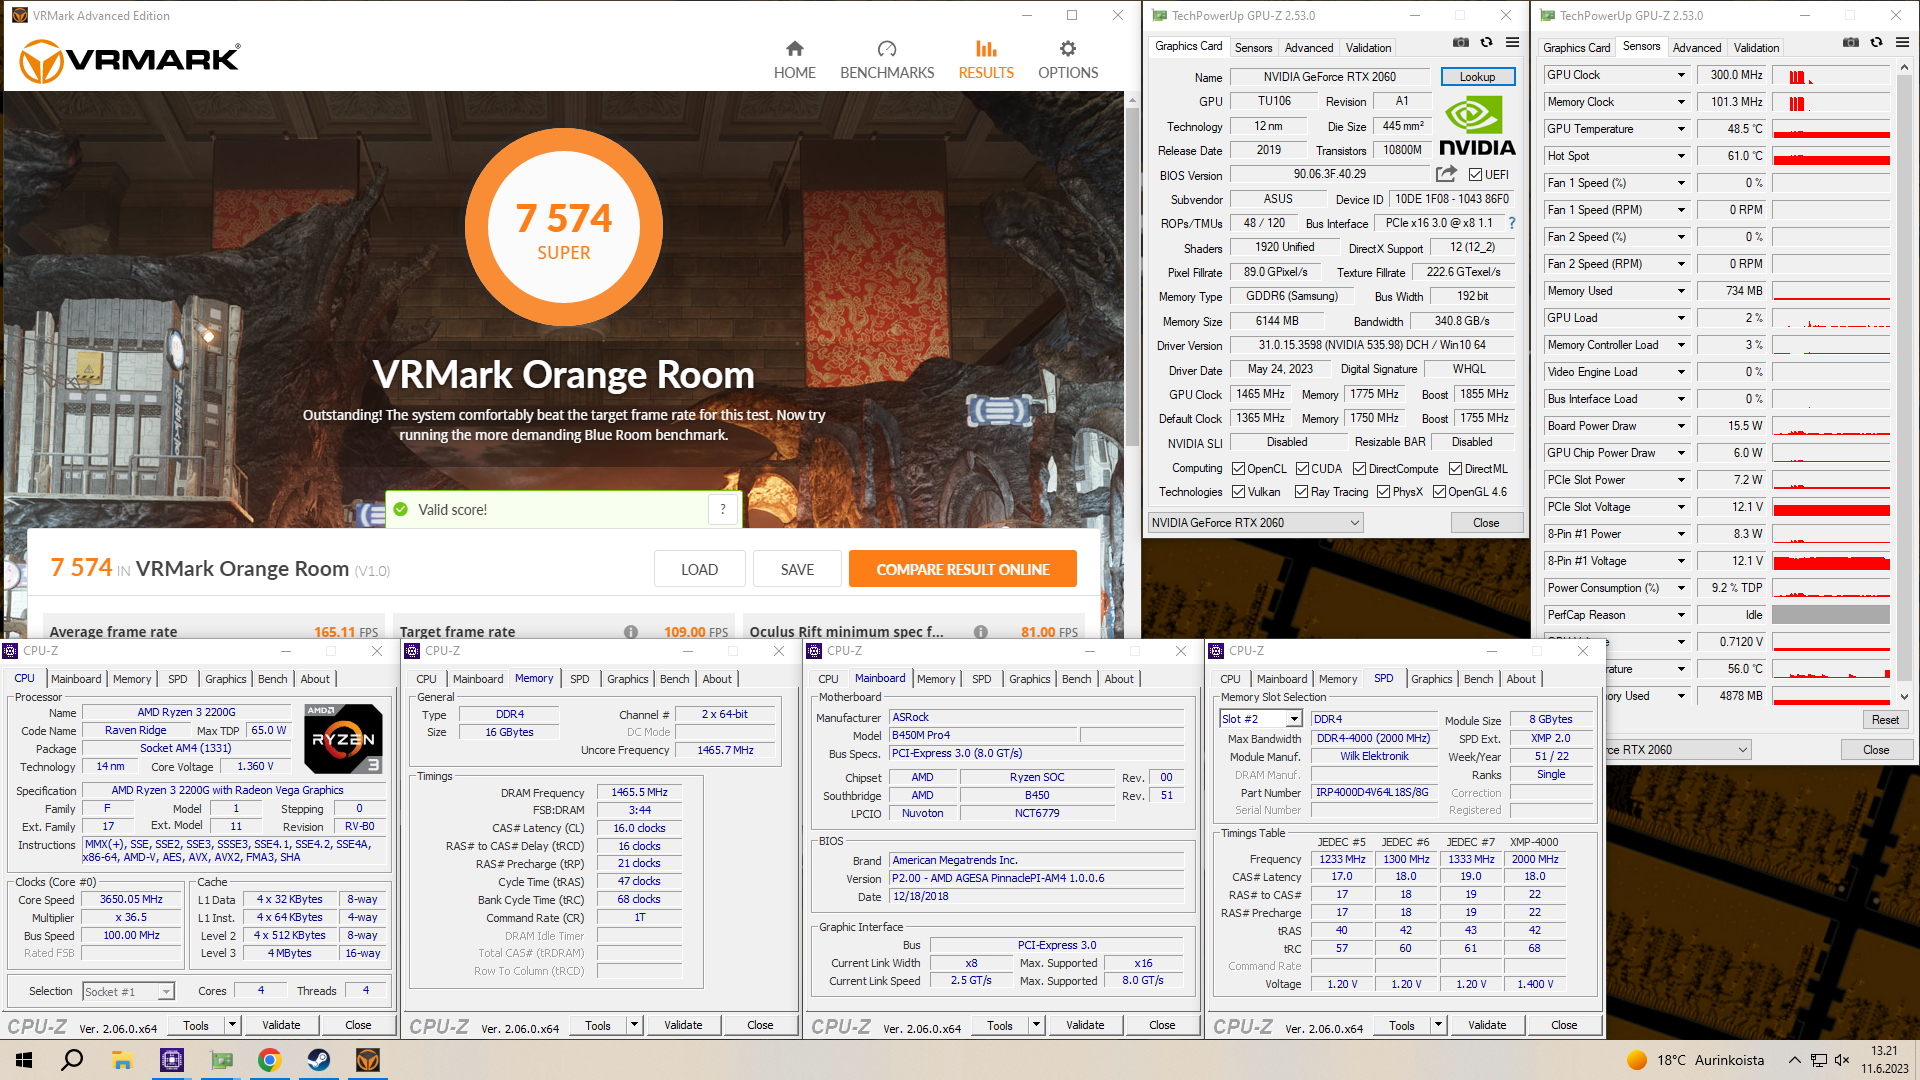The width and height of the screenshot is (1920, 1080).
Task: Click the VRMark logo
Action: tap(130, 60)
